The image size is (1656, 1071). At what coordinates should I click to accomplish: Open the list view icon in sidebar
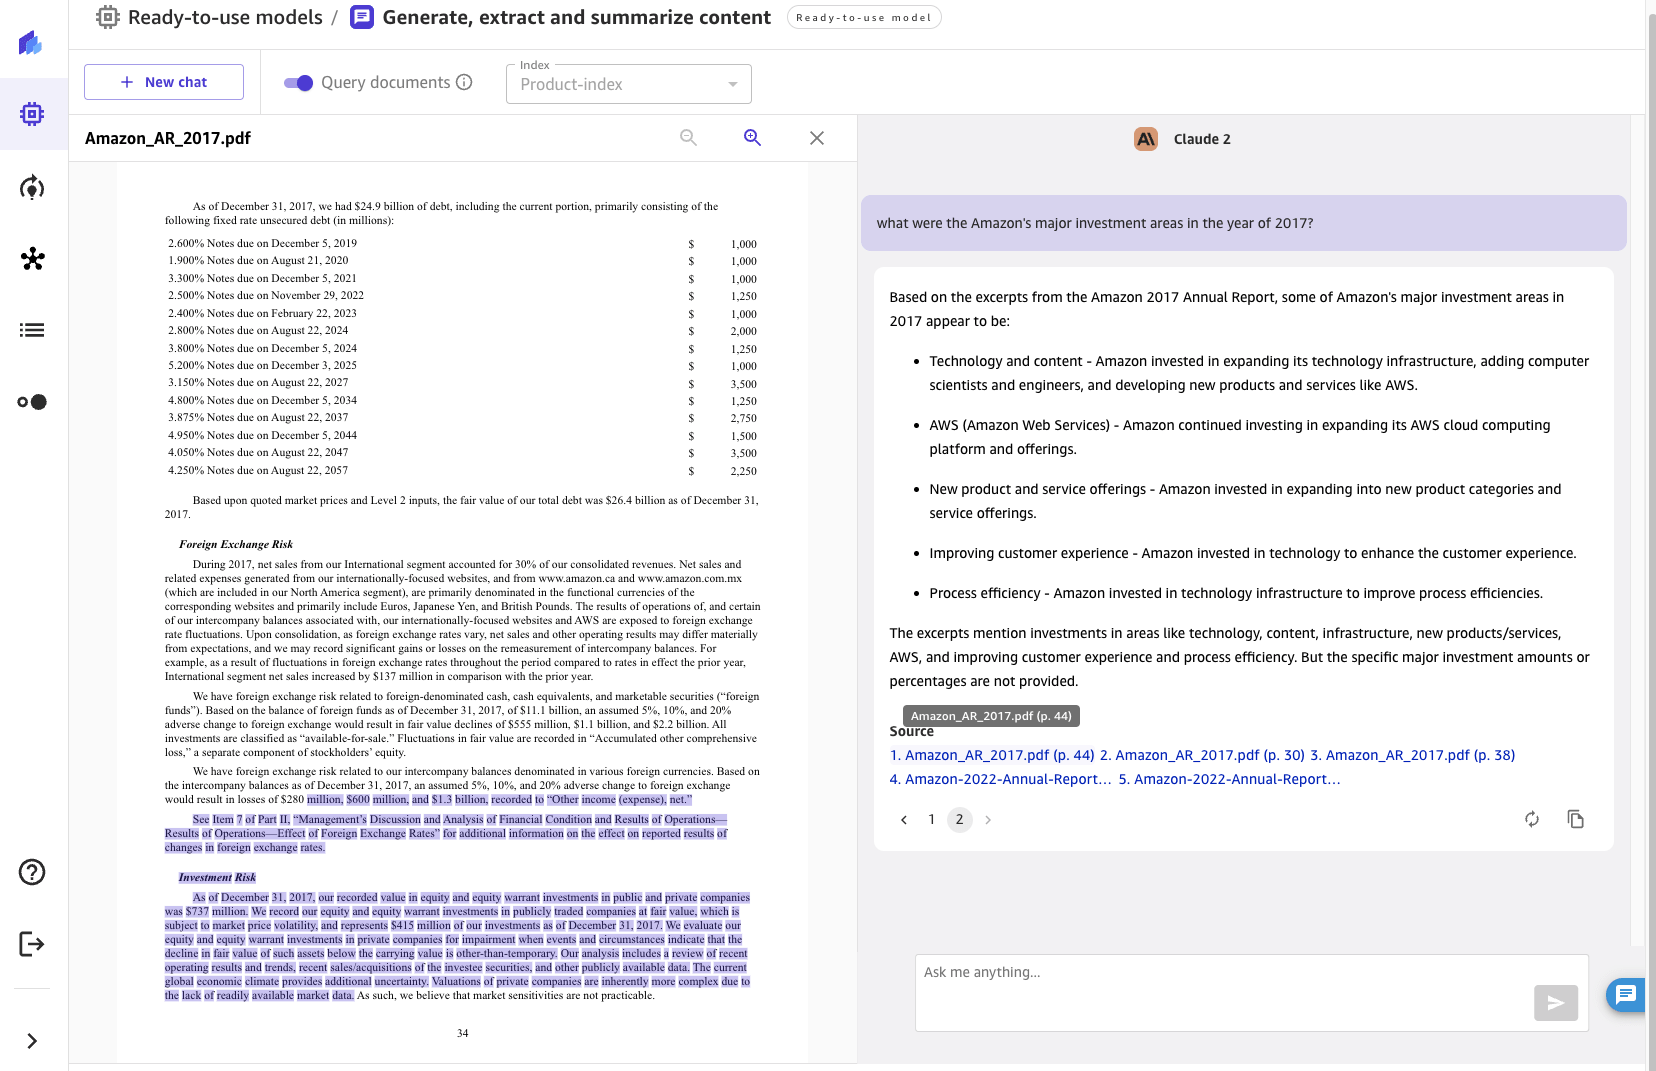(x=32, y=330)
